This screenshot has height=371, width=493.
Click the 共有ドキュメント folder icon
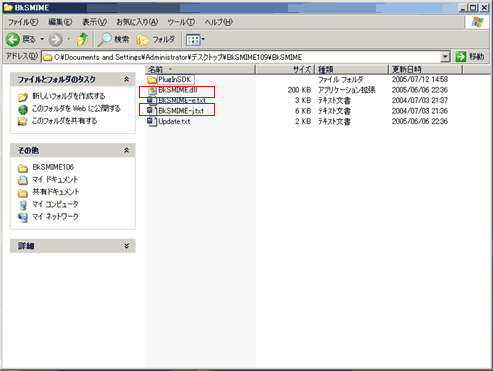click(x=23, y=192)
